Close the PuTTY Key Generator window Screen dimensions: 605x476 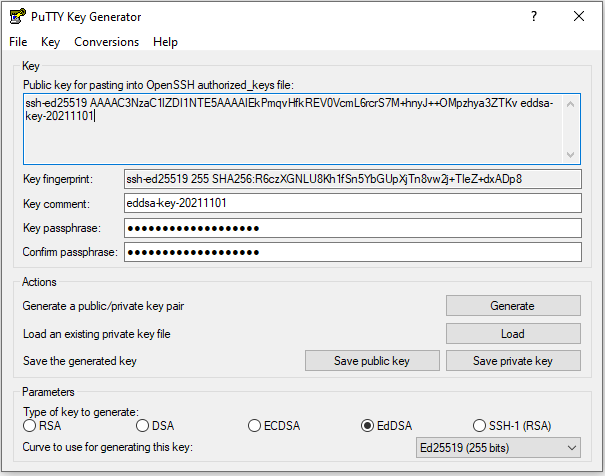point(579,16)
